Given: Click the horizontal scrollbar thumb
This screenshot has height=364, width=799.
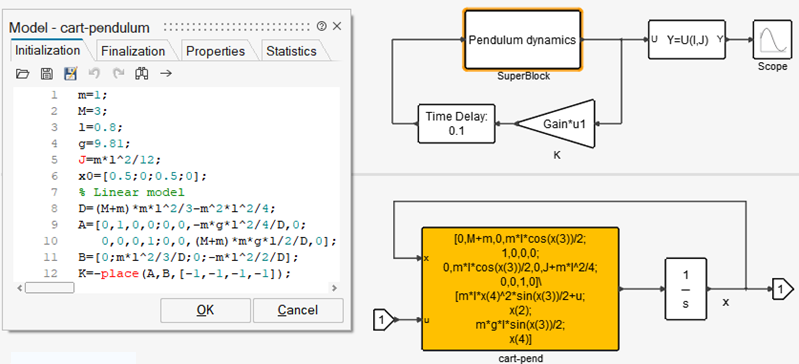Looking at the screenshot, I should pyautogui.click(x=49, y=288).
